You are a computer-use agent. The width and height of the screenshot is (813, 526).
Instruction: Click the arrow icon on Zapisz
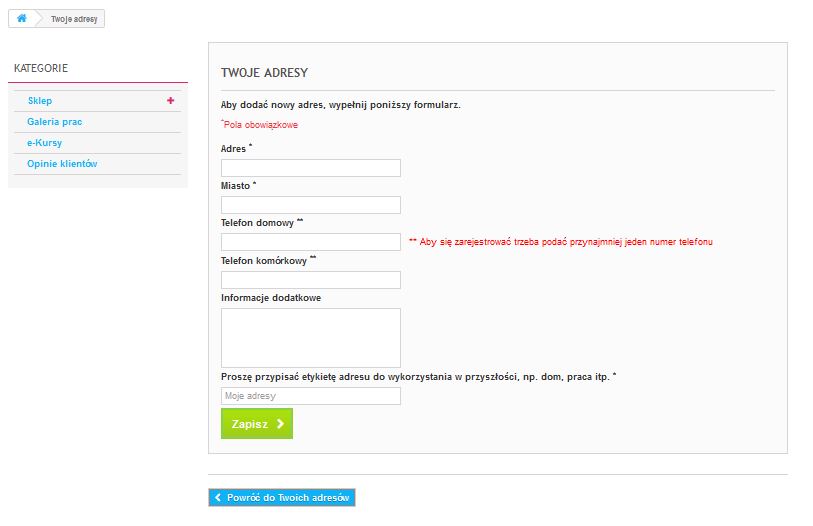[x=281, y=424]
